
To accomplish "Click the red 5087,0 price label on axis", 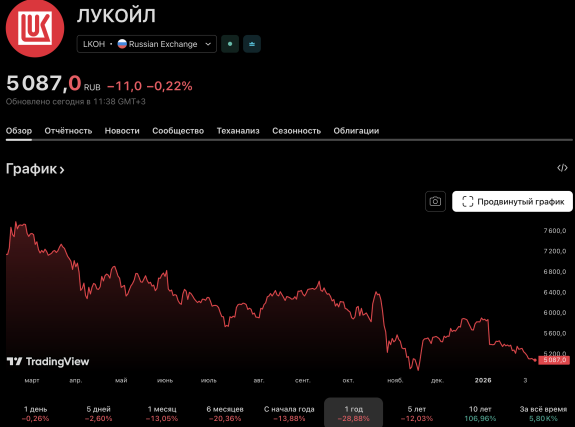I will point(554,360).
